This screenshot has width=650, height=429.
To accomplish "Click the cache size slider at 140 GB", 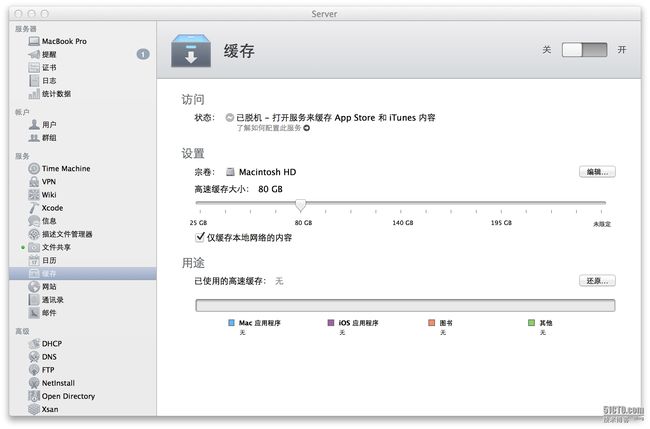I will [403, 204].
